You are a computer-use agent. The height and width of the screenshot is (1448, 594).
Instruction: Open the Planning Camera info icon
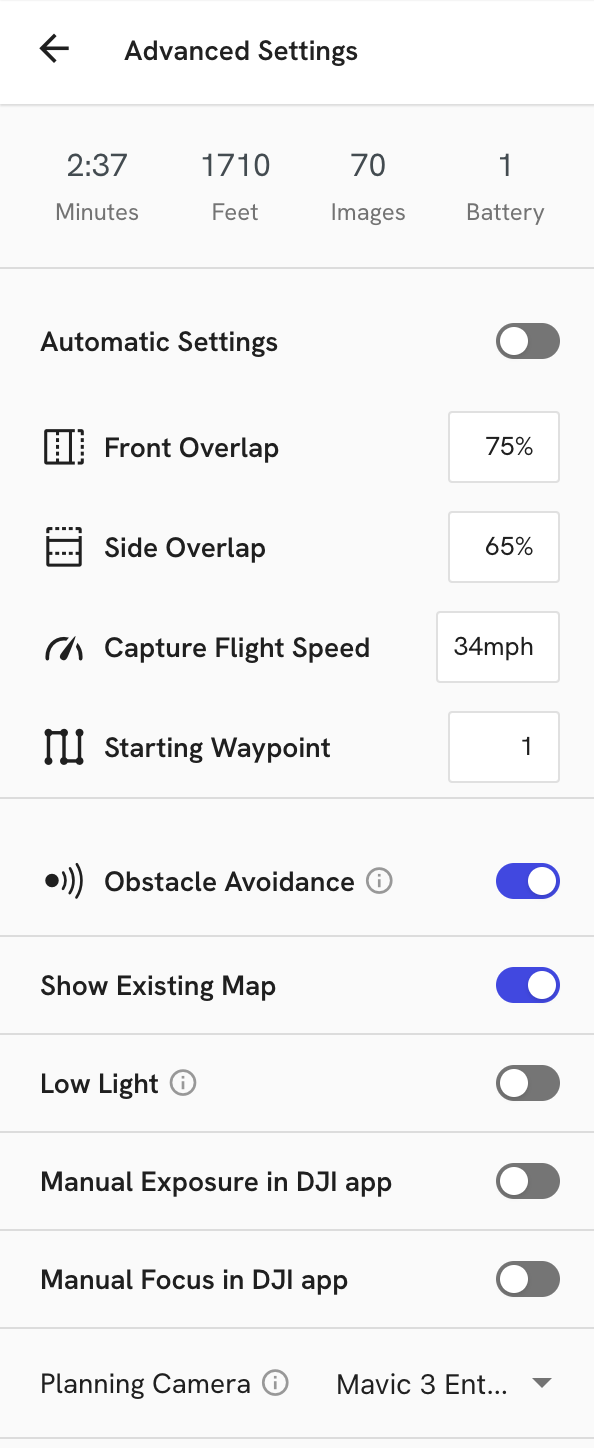click(x=275, y=1383)
